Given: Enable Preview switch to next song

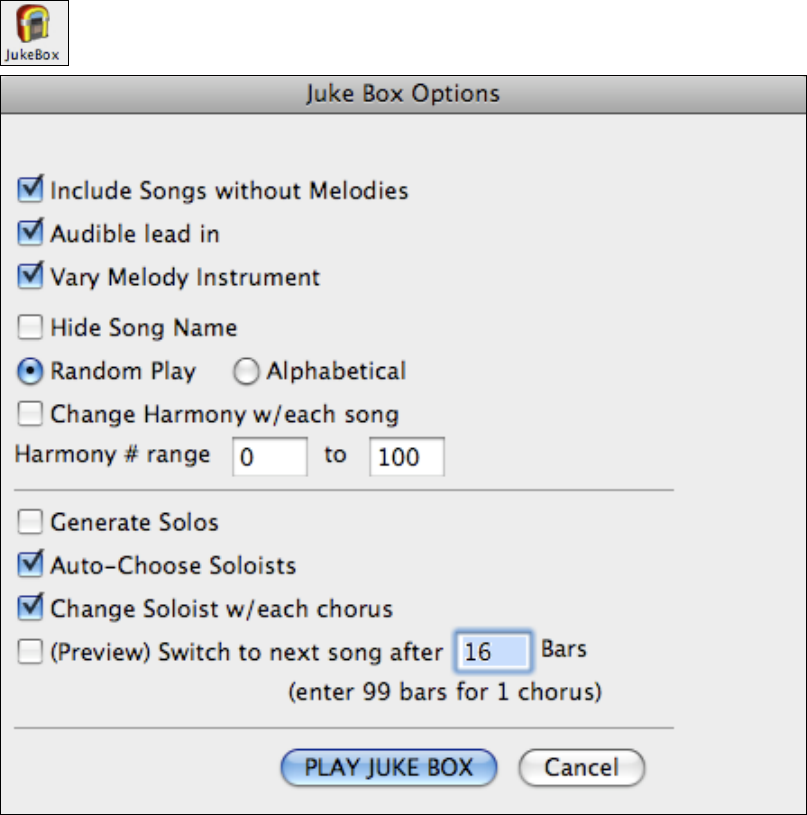Looking at the screenshot, I should click(31, 652).
